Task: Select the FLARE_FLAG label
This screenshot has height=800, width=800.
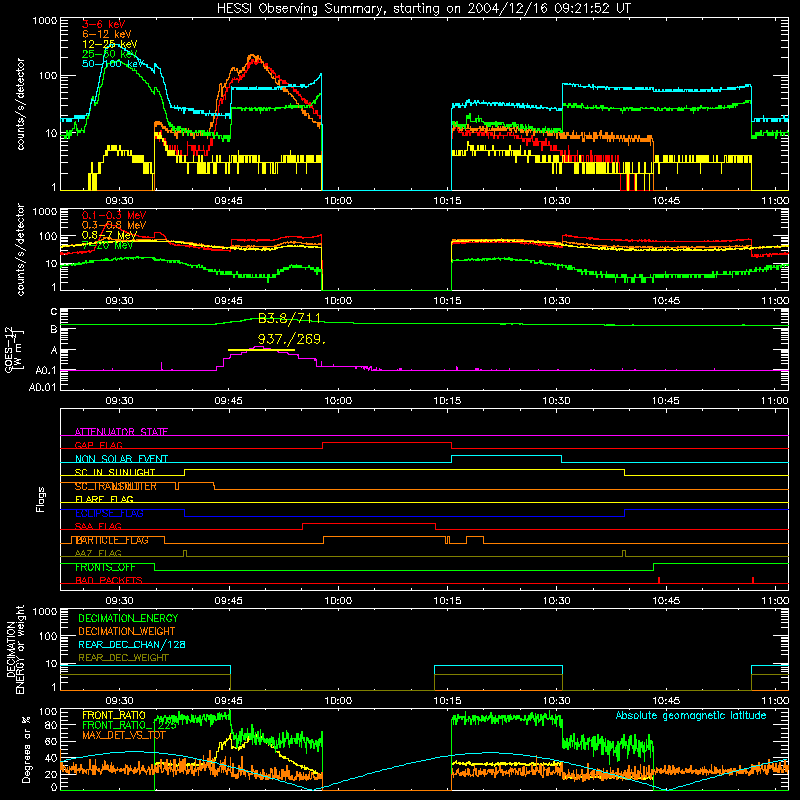Action: click(104, 499)
